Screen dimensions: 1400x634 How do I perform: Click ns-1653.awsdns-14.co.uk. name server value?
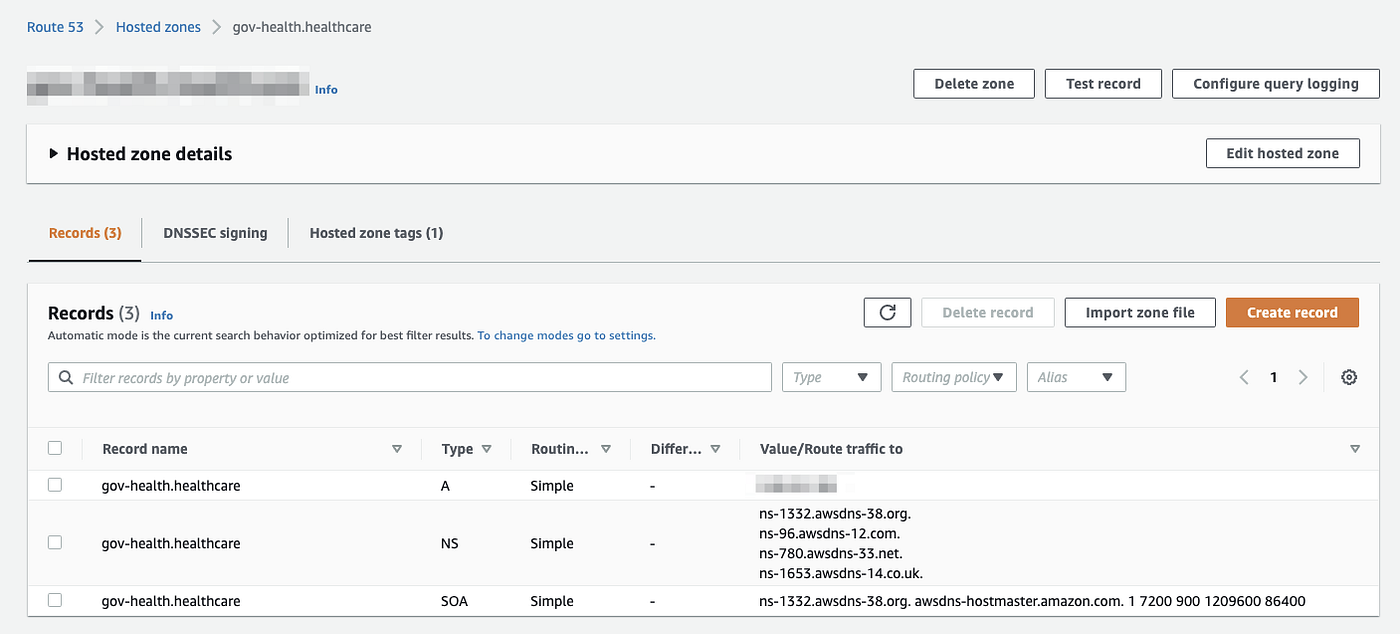tap(841, 573)
